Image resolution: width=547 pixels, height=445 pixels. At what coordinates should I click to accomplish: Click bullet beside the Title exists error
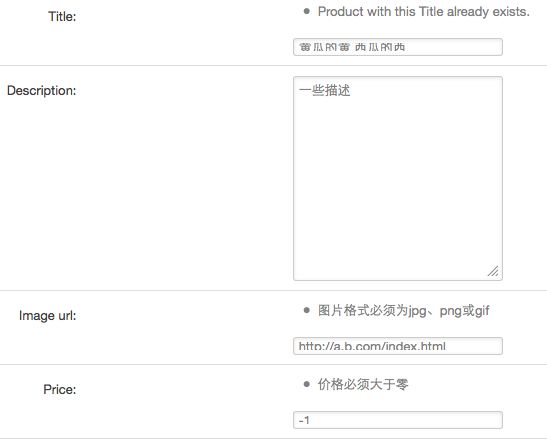(307, 12)
